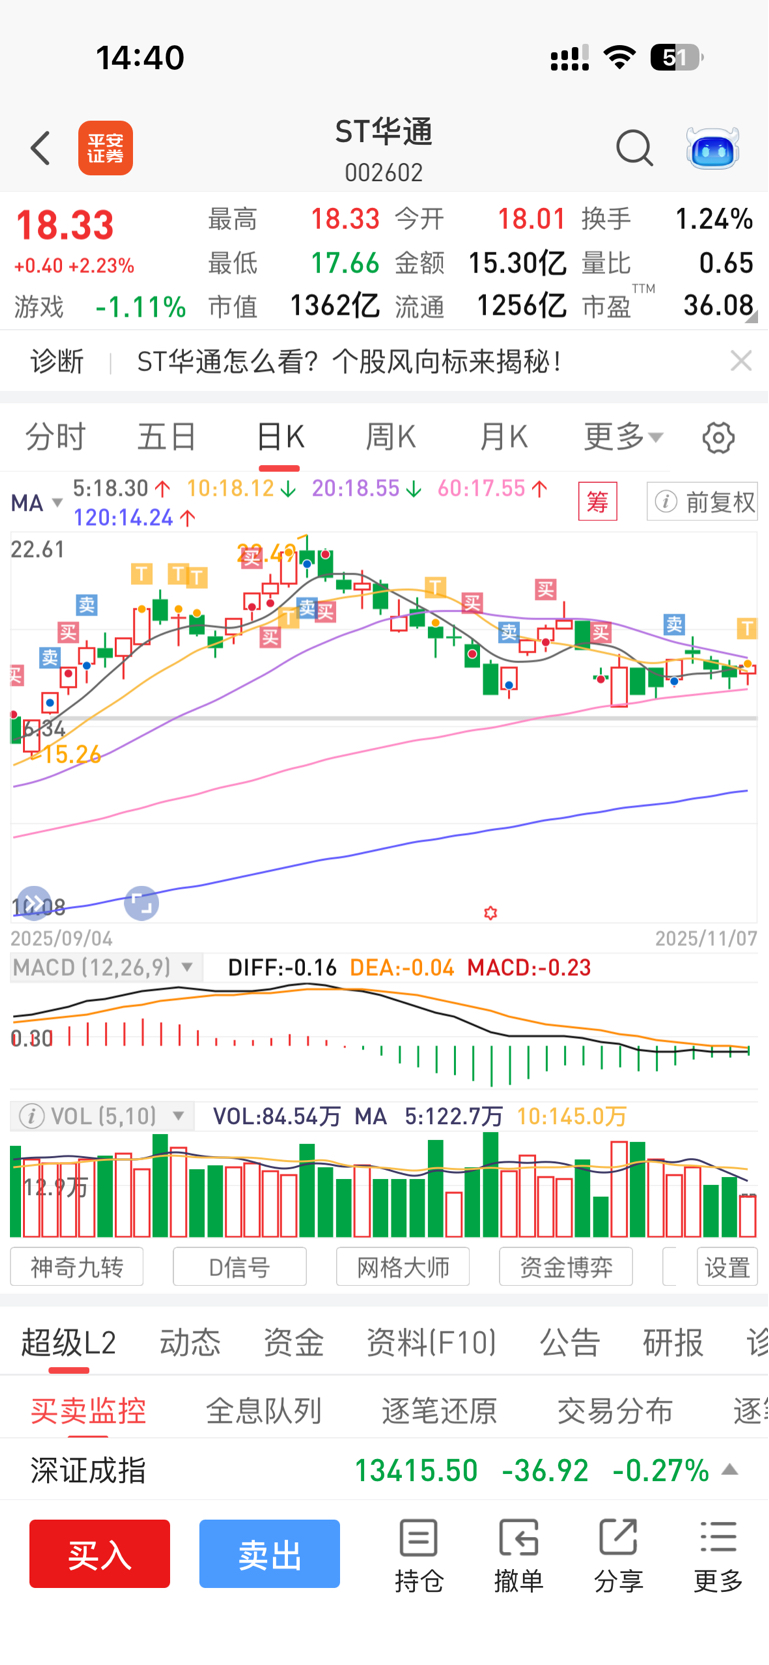Image resolution: width=769 pixels, height=1665 pixels.
Task: Open the 公告 tab
Action: [570, 1342]
